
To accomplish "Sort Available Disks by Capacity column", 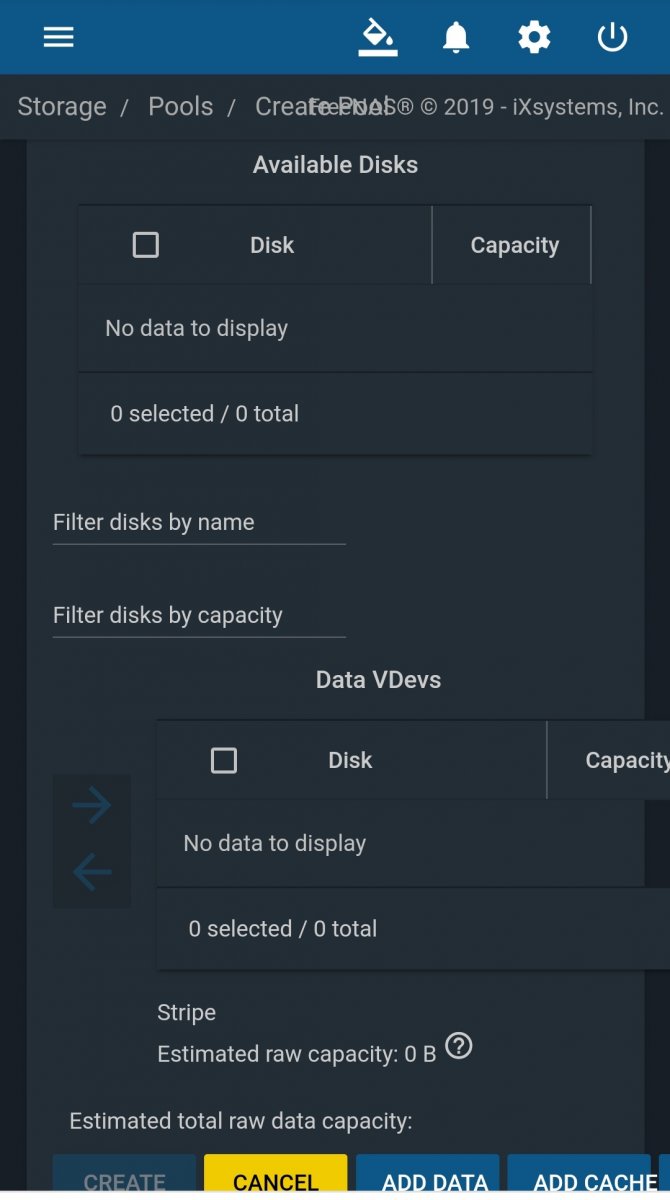I will (x=515, y=245).
